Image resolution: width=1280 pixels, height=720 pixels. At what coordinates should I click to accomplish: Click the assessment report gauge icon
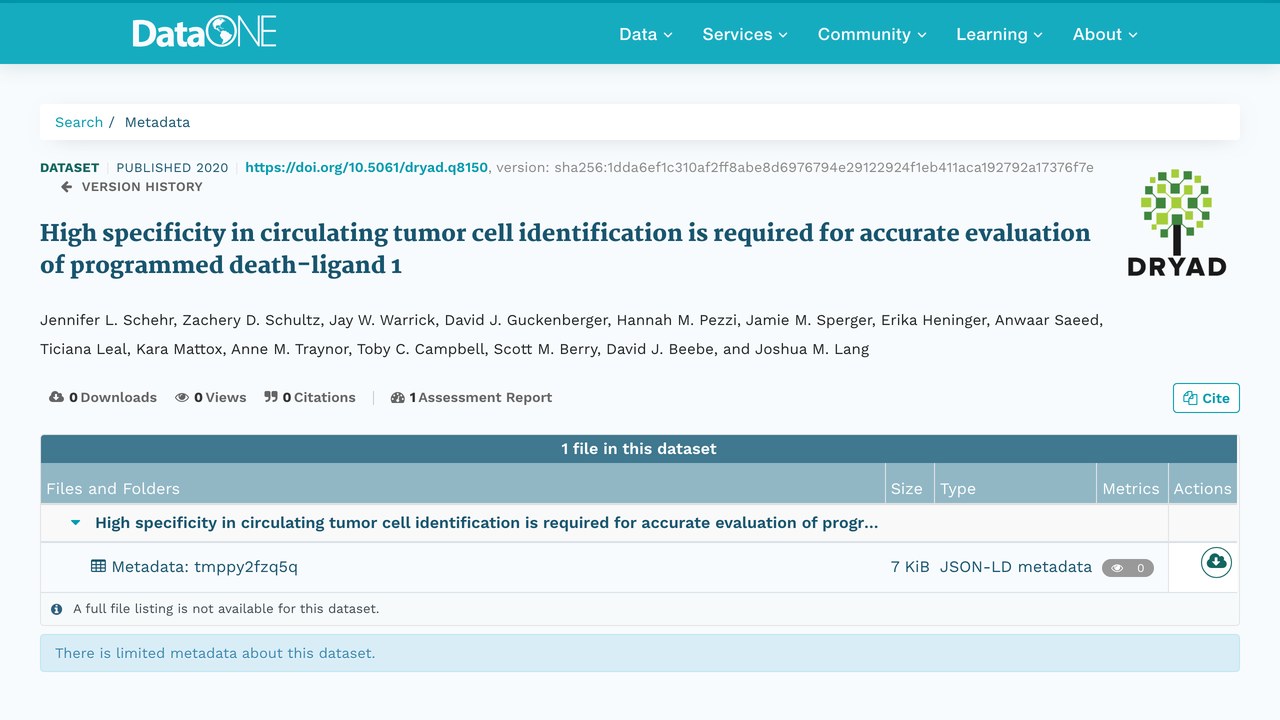398,397
